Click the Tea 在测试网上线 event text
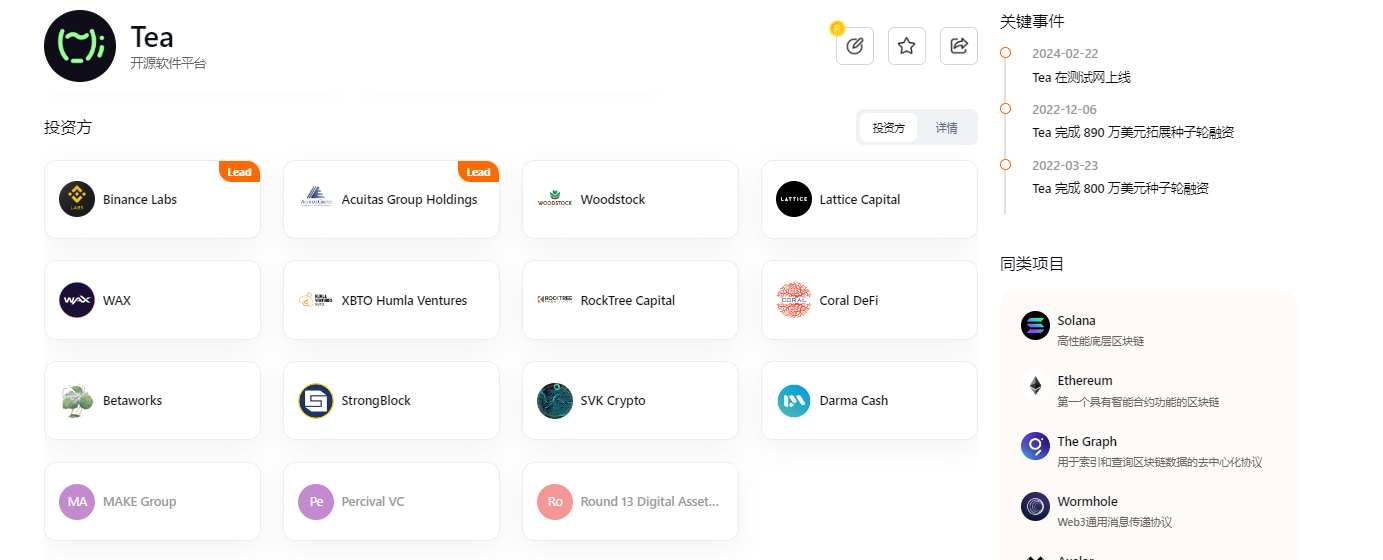Screen dimensions: 1383x560 1081,77
